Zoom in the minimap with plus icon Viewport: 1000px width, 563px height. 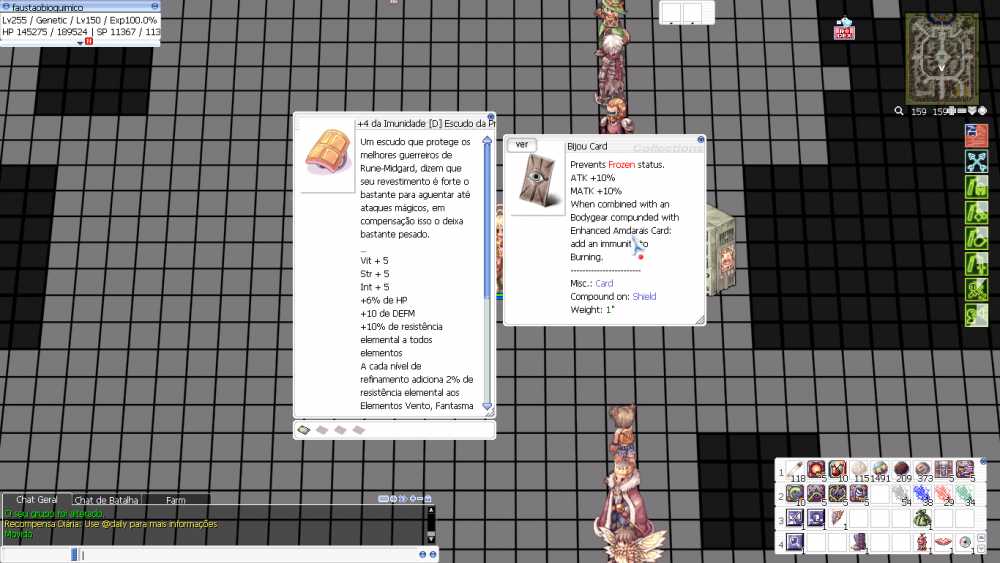point(952,111)
